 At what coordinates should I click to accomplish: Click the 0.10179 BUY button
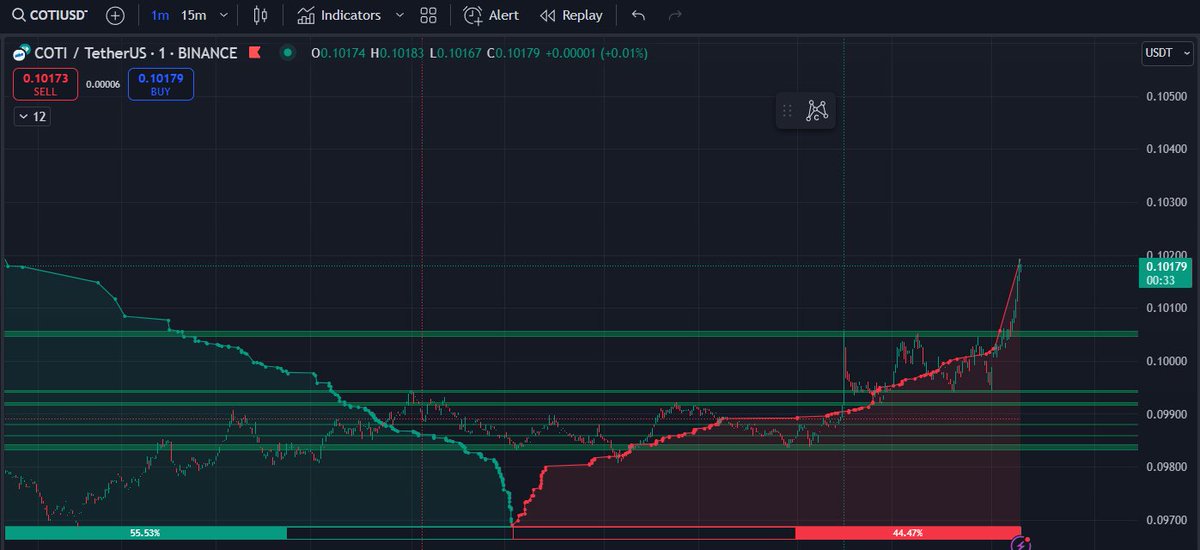click(x=161, y=84)
